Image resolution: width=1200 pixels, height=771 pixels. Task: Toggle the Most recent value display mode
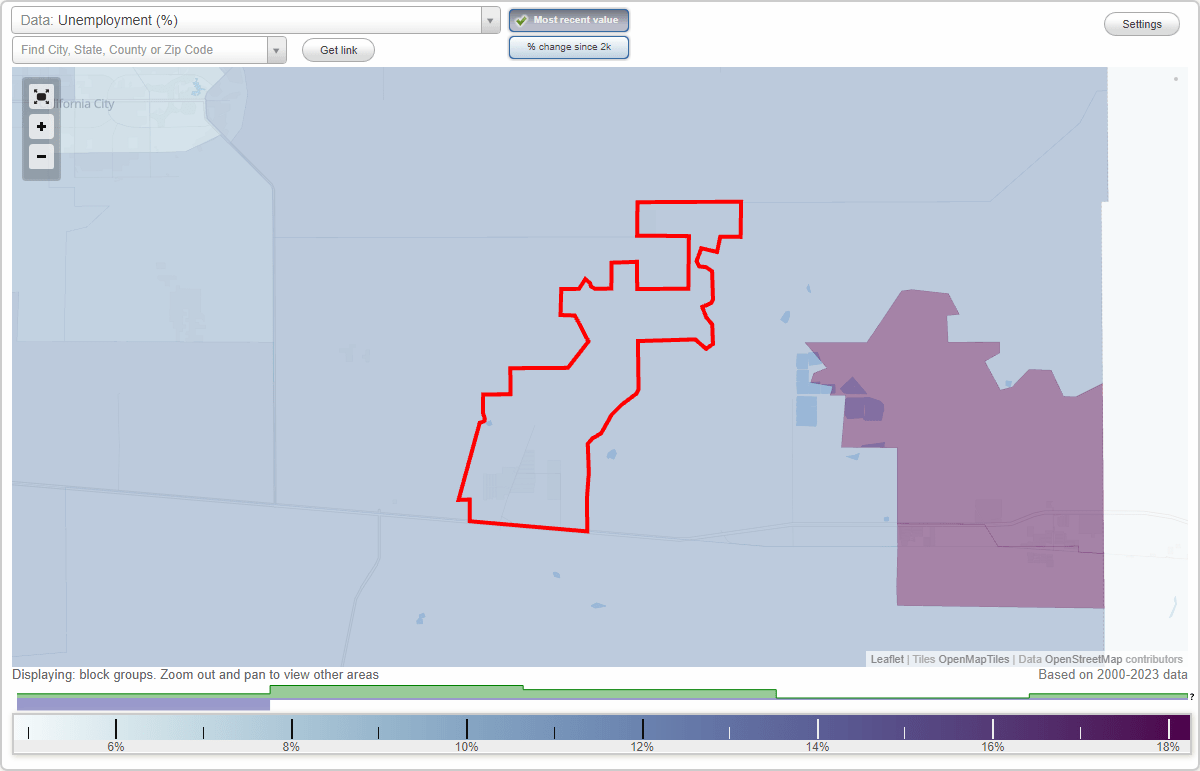point(568,19)
